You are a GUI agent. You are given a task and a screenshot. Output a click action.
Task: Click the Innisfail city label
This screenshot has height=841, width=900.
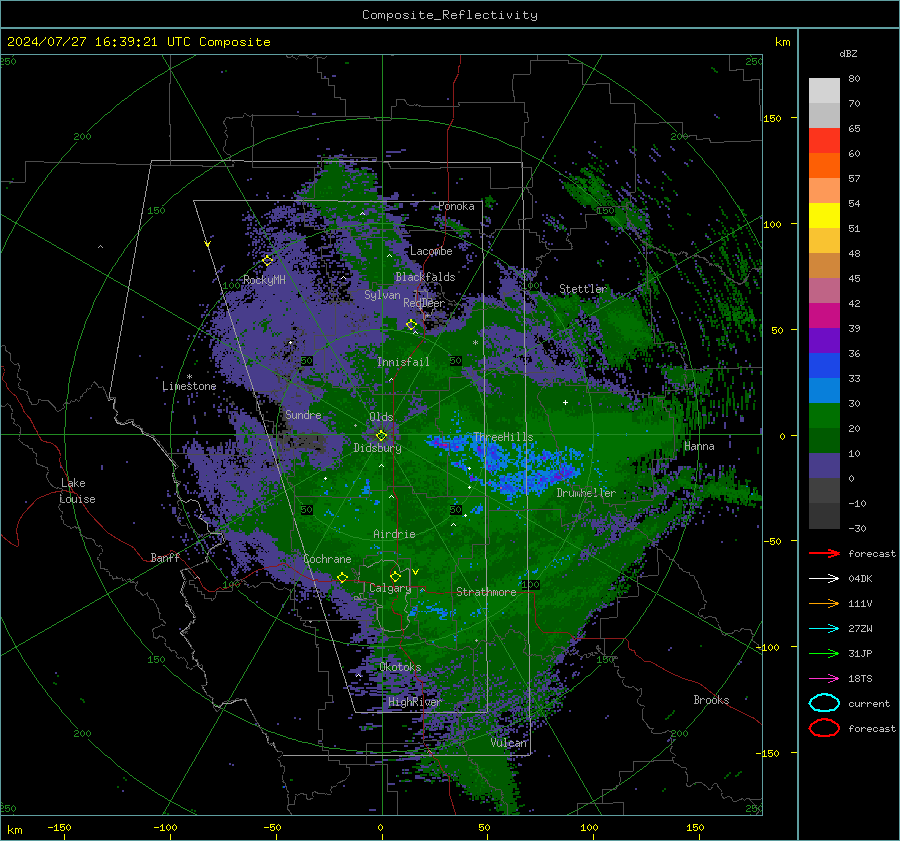pyautogui.click(x=403, y=362)
